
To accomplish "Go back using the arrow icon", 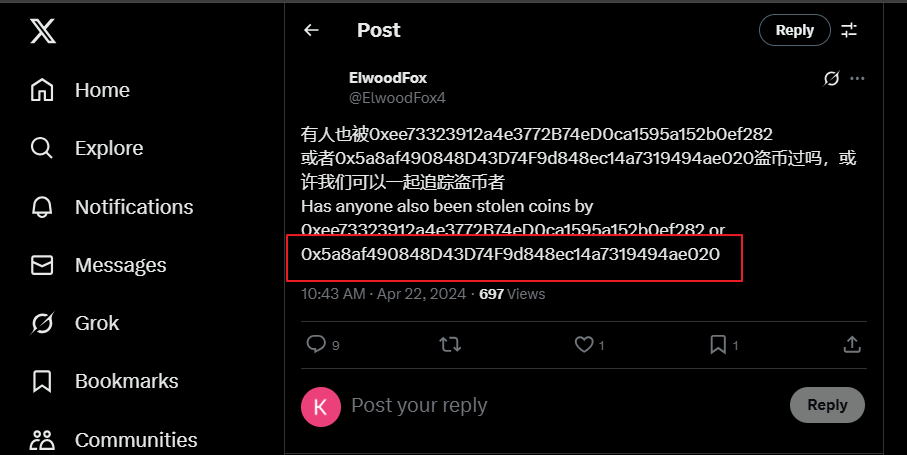I will [x=311, y=30].
